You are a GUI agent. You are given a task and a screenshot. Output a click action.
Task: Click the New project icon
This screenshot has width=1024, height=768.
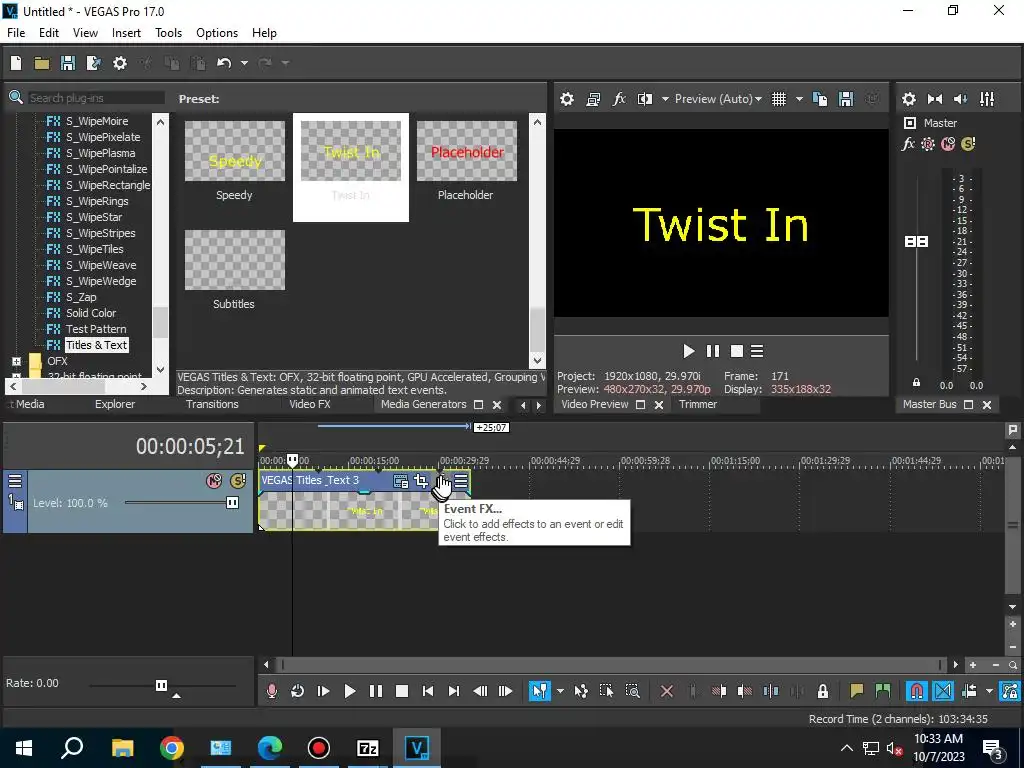click(x=16, y=63)
